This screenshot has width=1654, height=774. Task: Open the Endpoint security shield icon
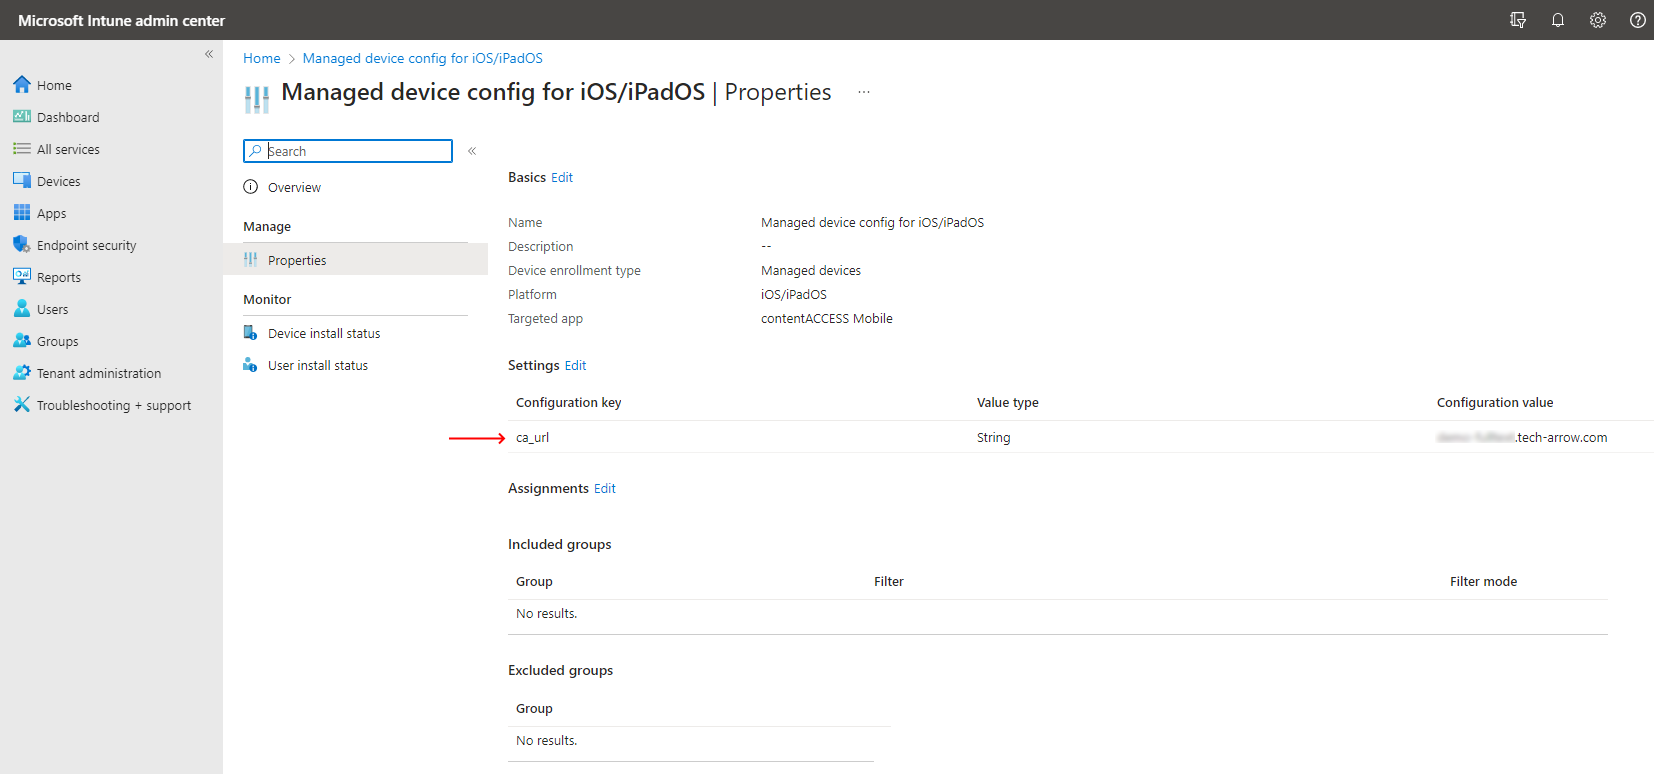click(x=22, y=245)
